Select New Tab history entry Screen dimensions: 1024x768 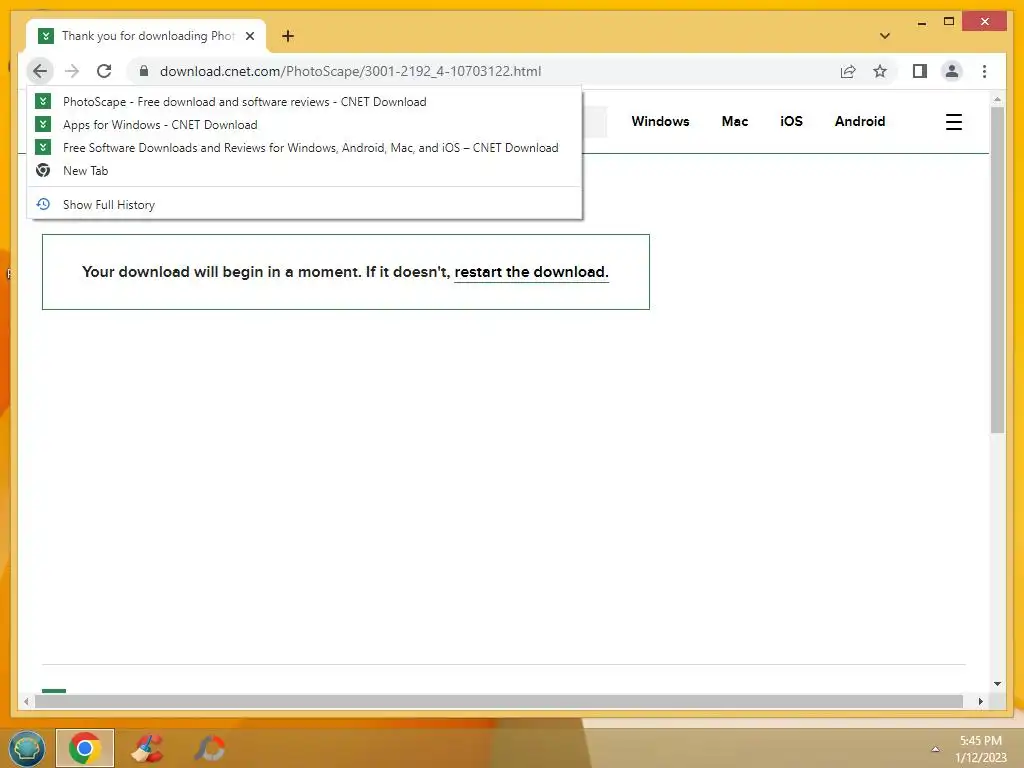click(304, 170)
